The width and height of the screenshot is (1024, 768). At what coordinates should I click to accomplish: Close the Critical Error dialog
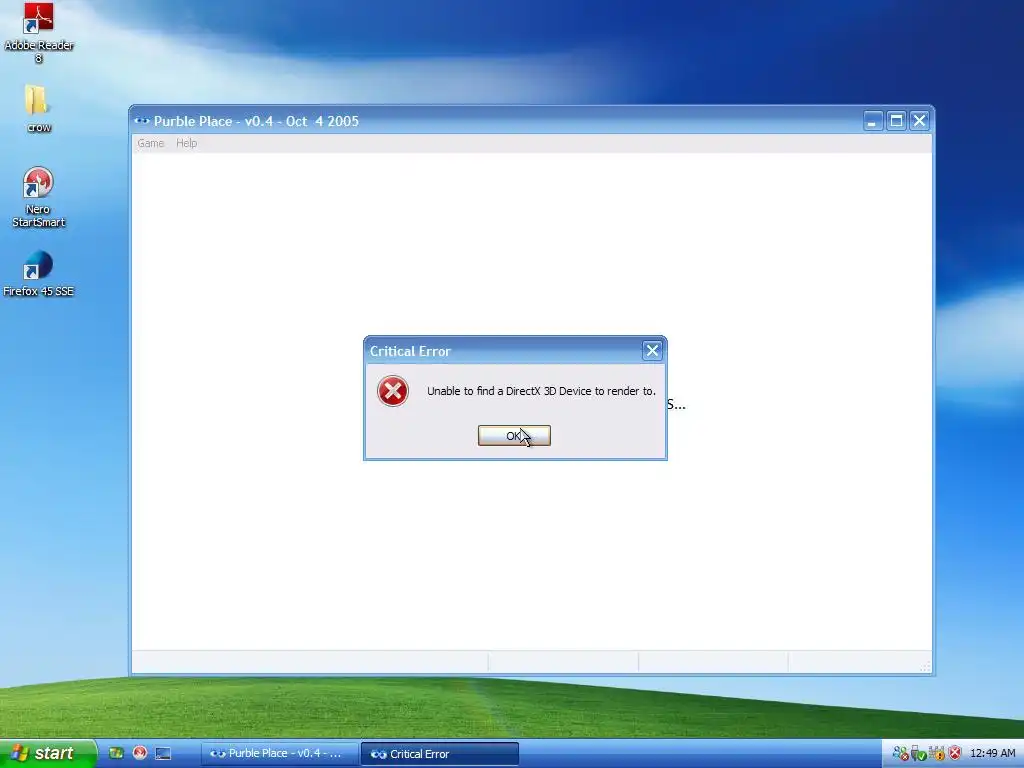pyautogui.click(x=652, y=351)
